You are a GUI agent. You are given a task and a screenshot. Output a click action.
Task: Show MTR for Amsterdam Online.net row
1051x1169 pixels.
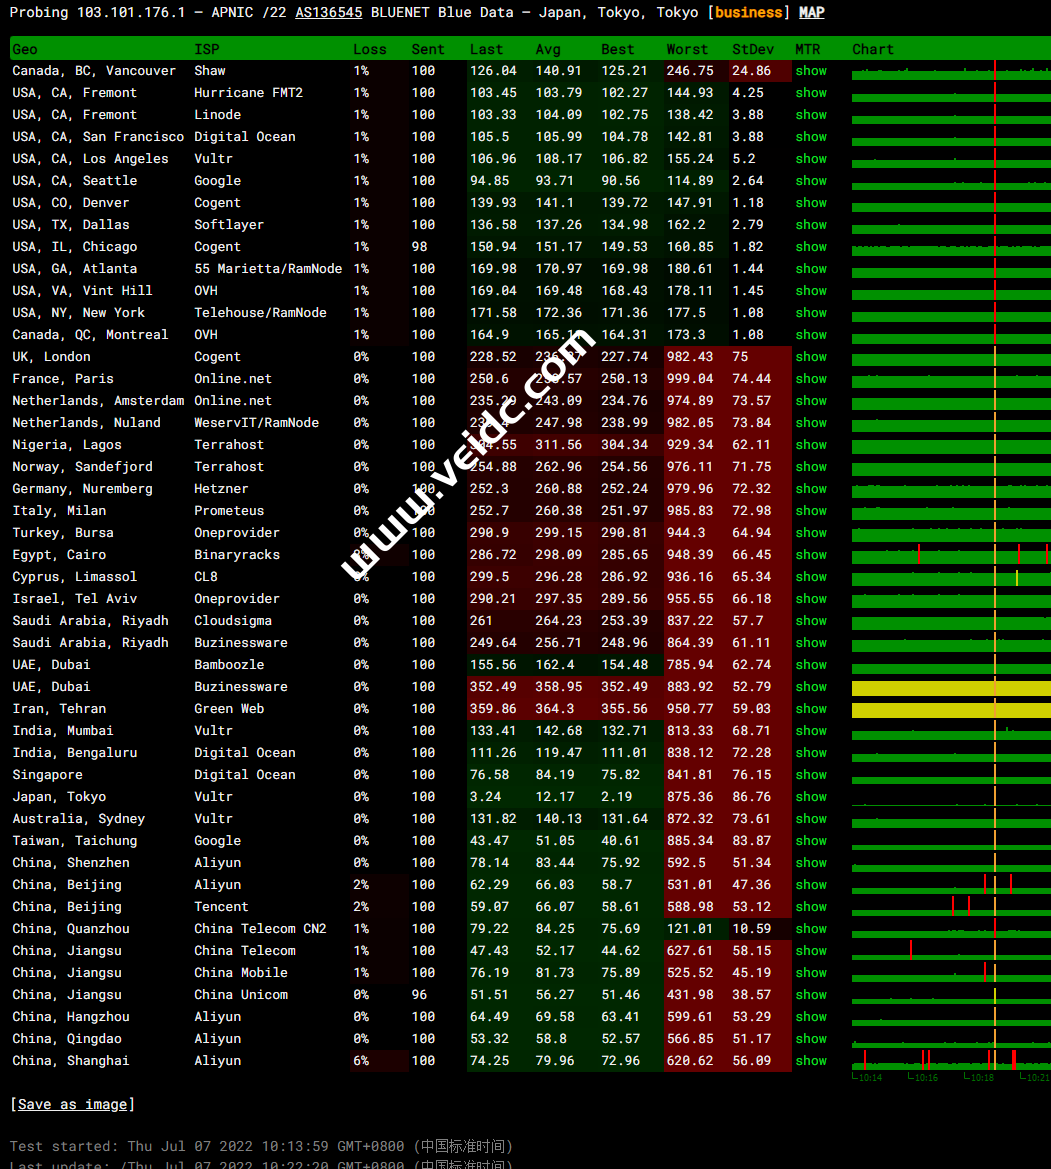click(x=811, y=400)
